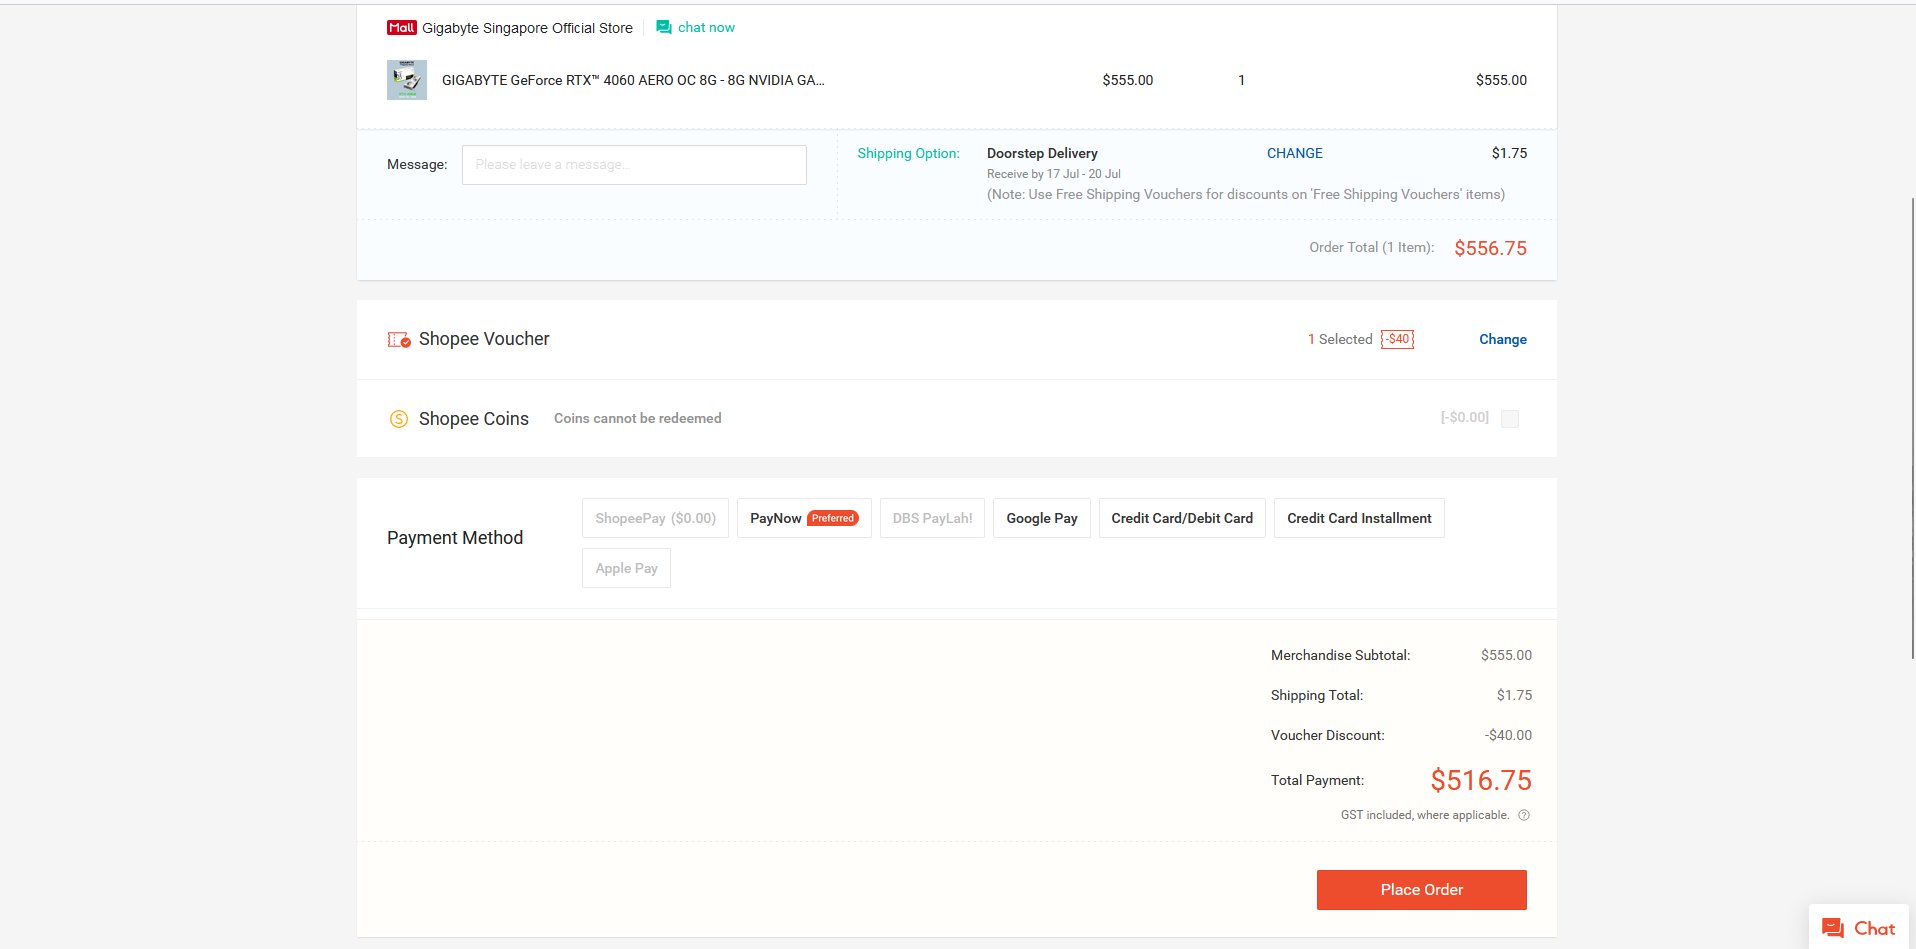Select ShopeePay payment method
Screen dimensions: 1916x949
coord(655,518)
